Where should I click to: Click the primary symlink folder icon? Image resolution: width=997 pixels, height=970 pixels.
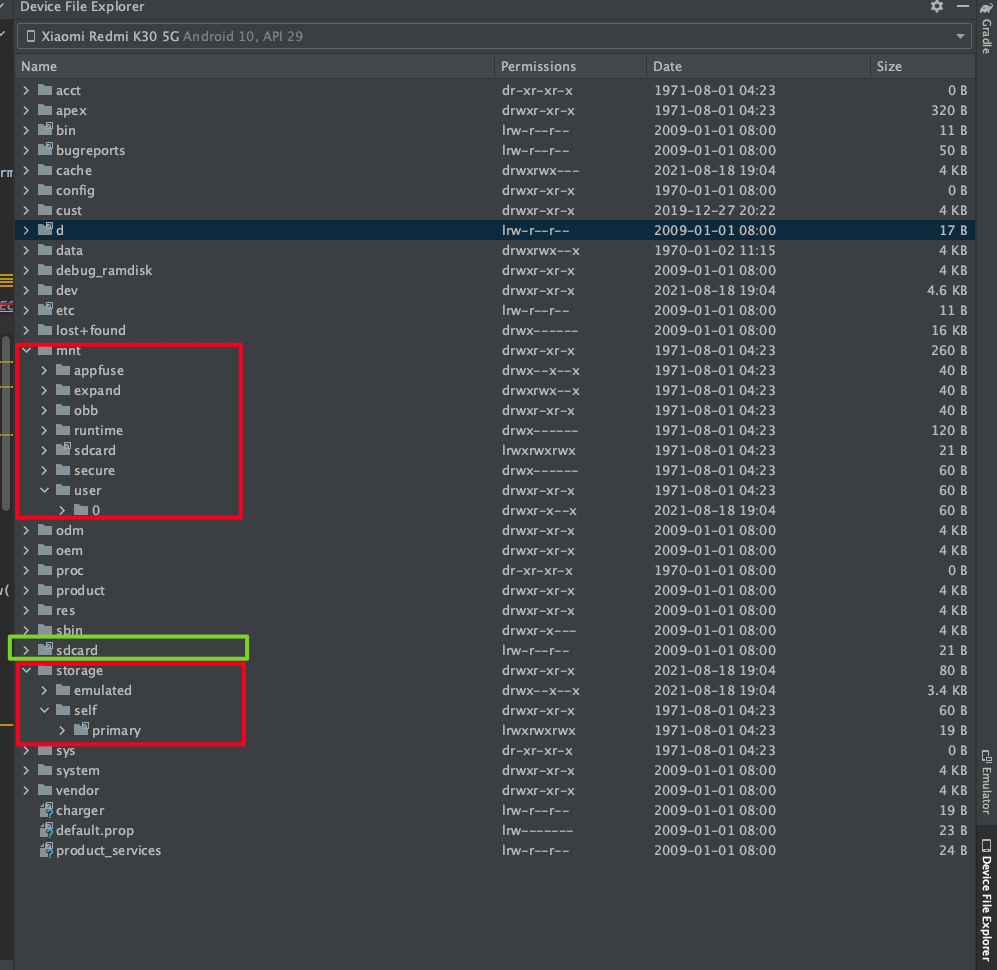pyautogui.click(x=80, y=729)
